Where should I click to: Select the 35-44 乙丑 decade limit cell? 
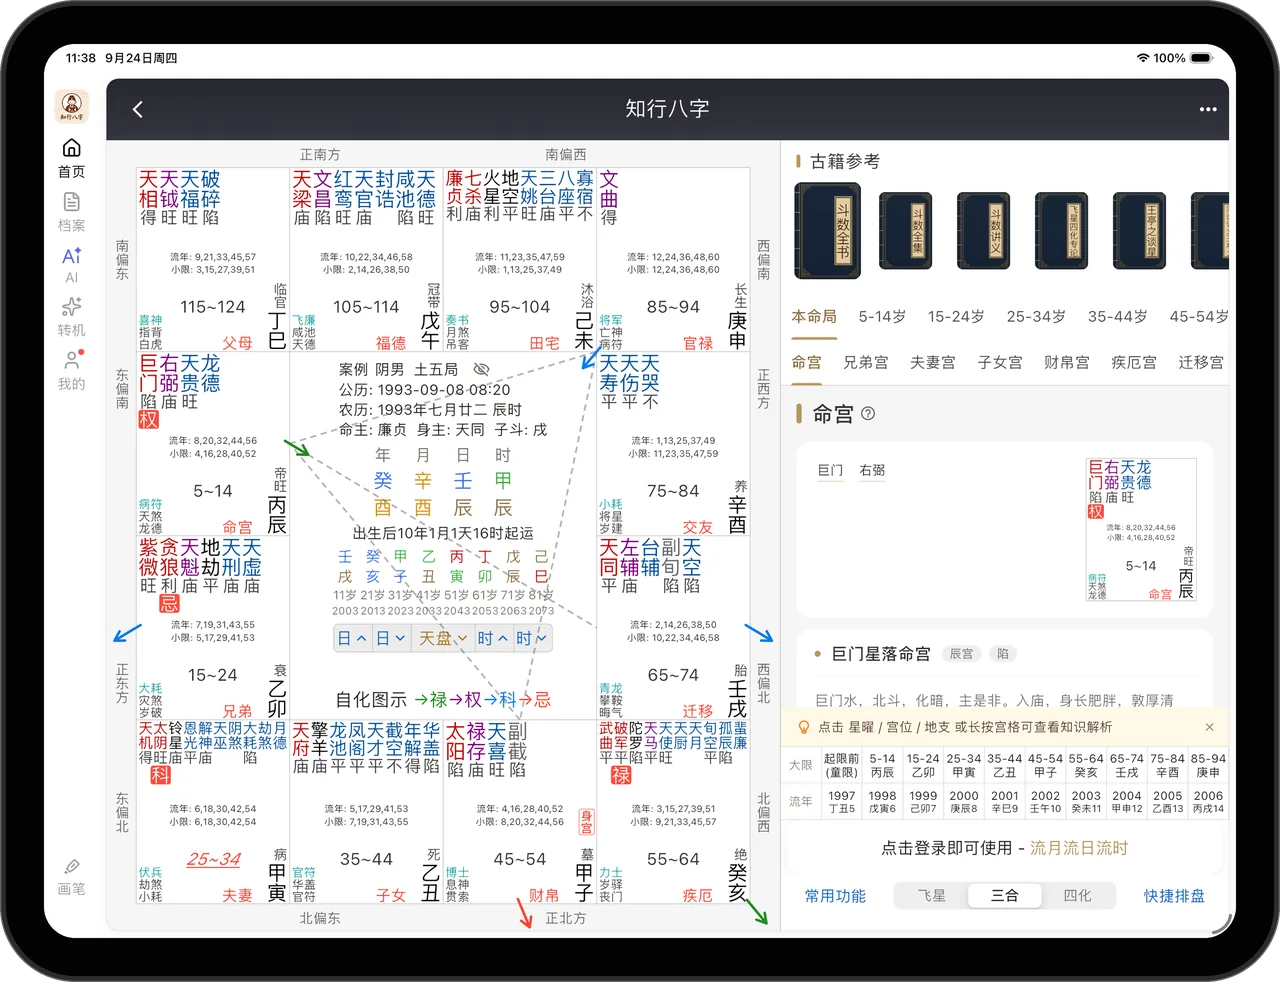[x=1004, y=765]
